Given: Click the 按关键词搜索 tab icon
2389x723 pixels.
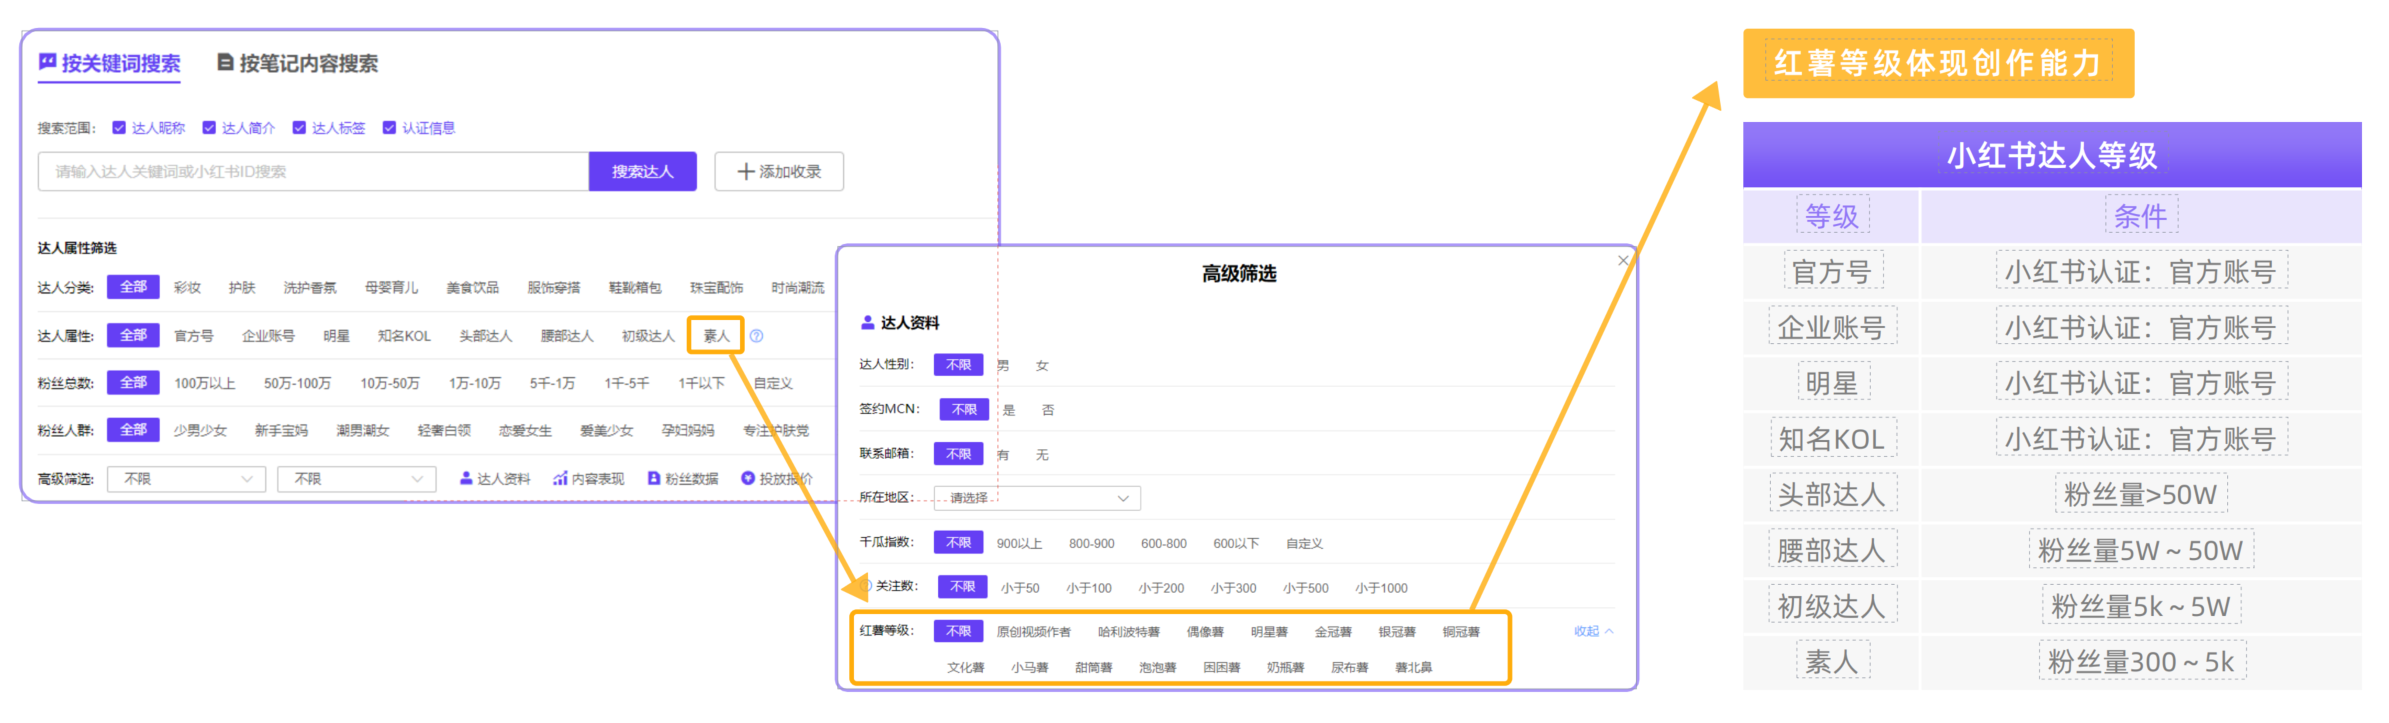Looking at the screenshot, I should tap(47, 62).
